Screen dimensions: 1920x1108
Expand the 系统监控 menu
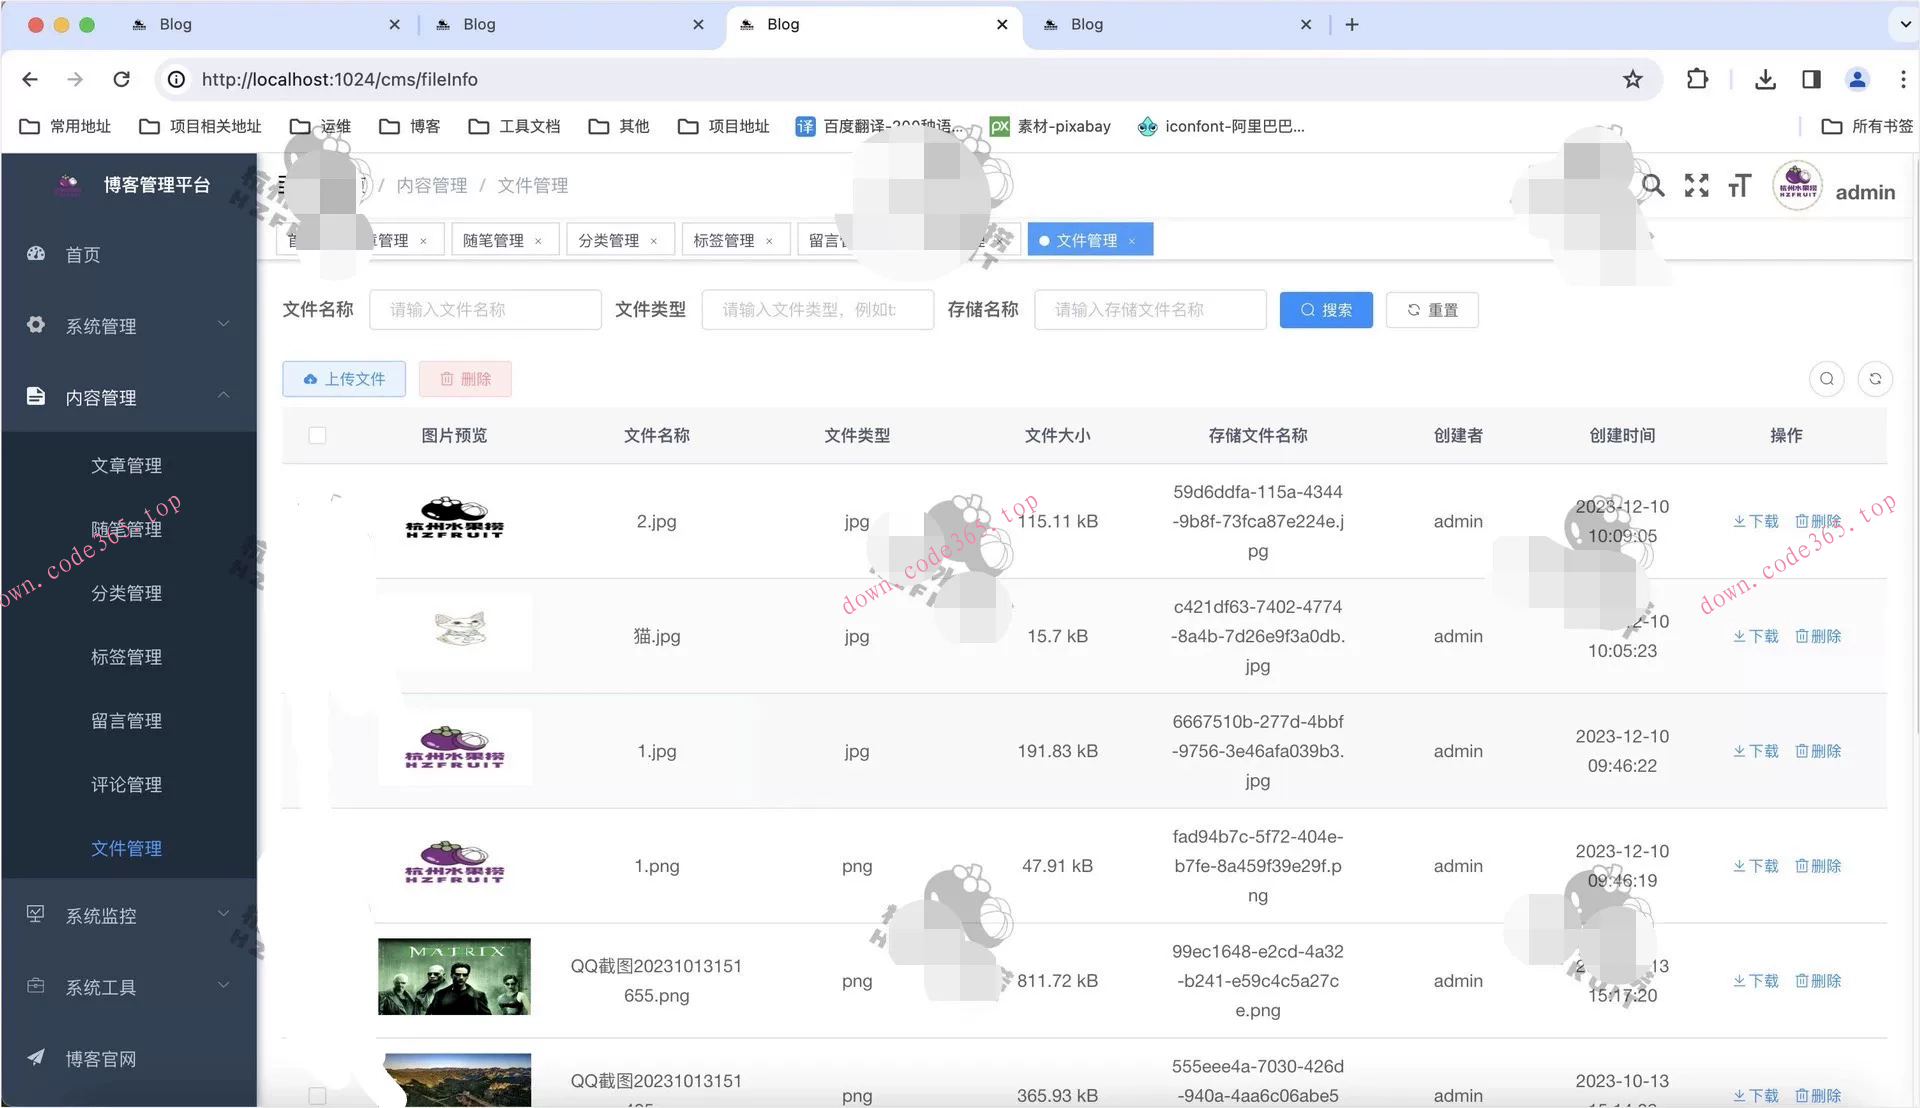coord(222,913)
